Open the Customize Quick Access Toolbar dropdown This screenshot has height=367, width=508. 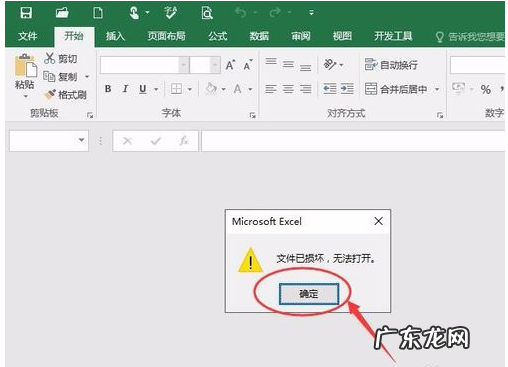[x=311, y=13]
